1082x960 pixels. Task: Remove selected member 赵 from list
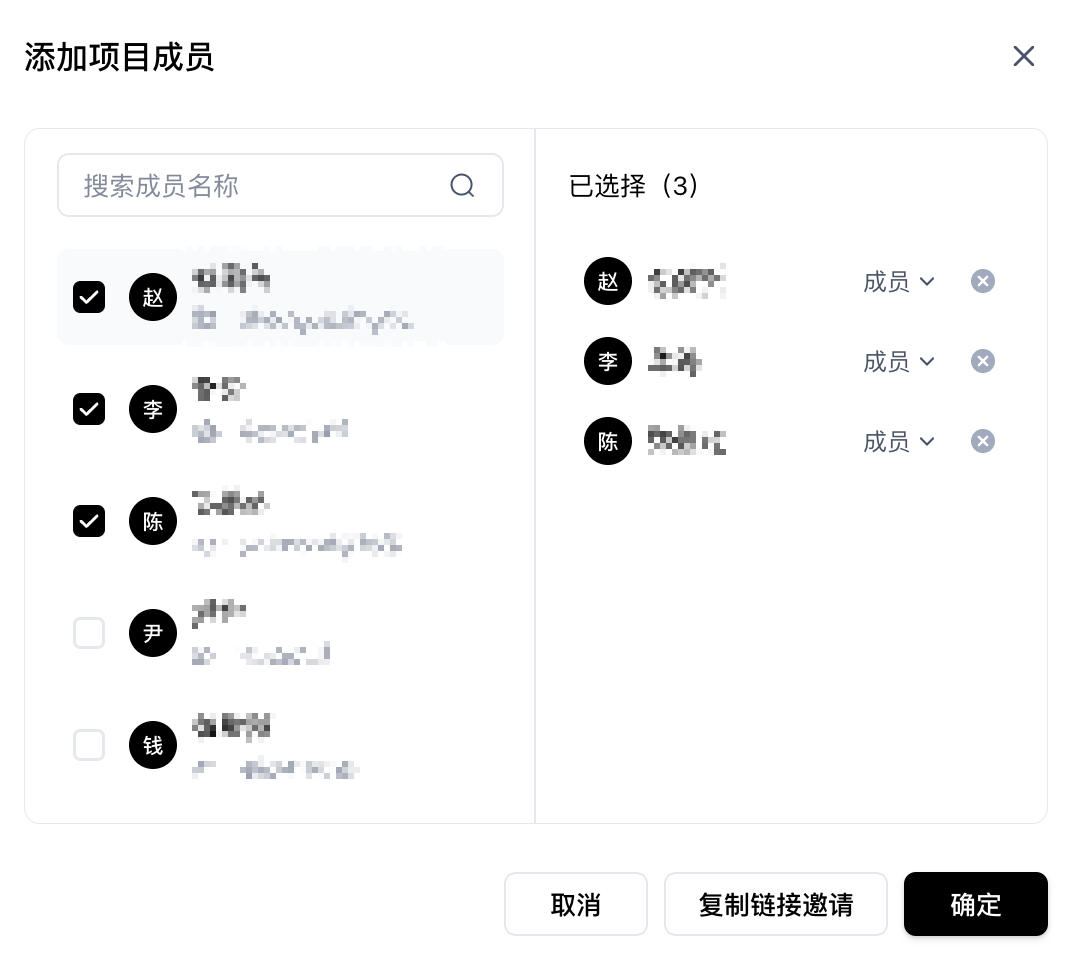pos(983,282)
